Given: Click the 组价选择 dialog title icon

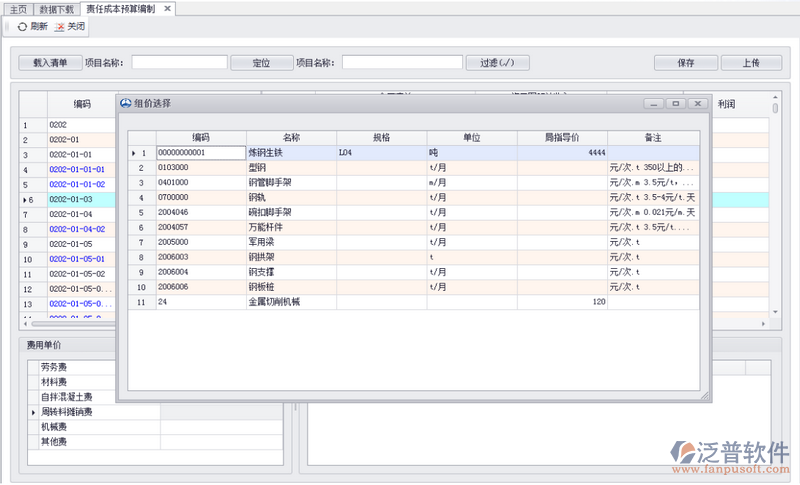Looking at the screenshot, I should pos(125,103).
